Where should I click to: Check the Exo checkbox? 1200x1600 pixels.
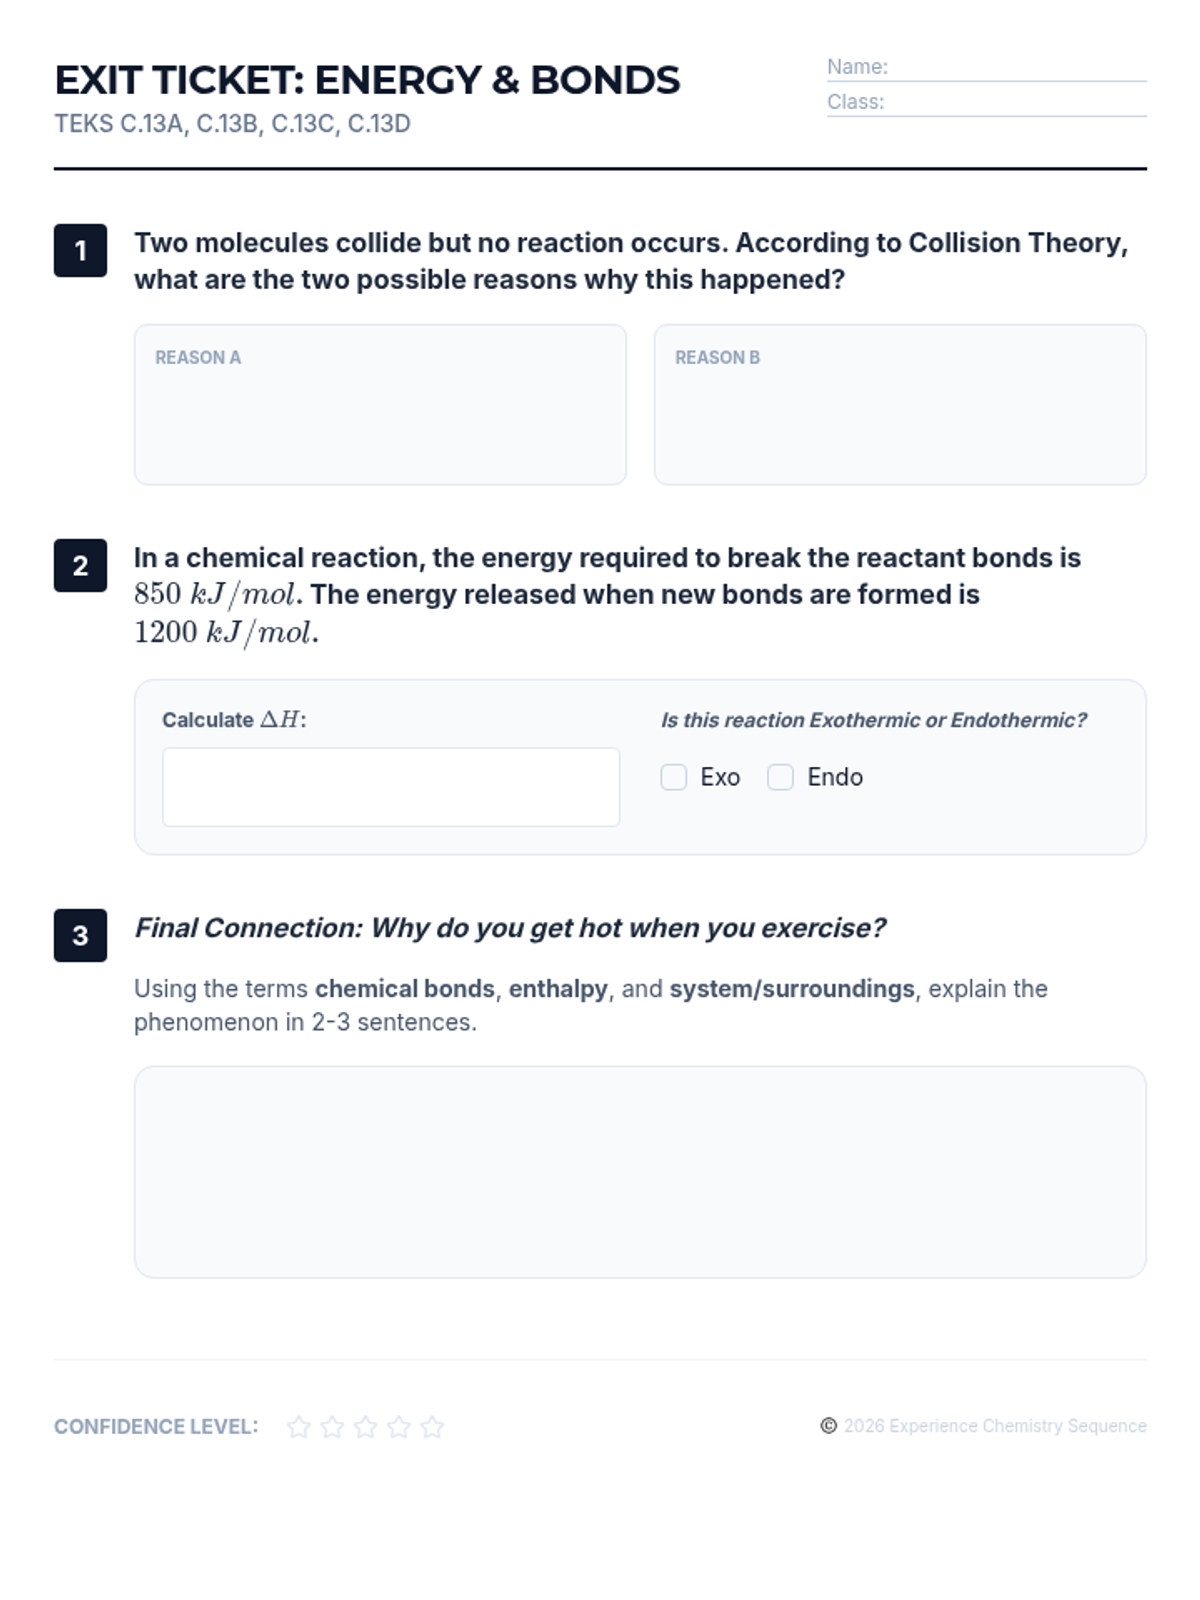tap(674, 777)
